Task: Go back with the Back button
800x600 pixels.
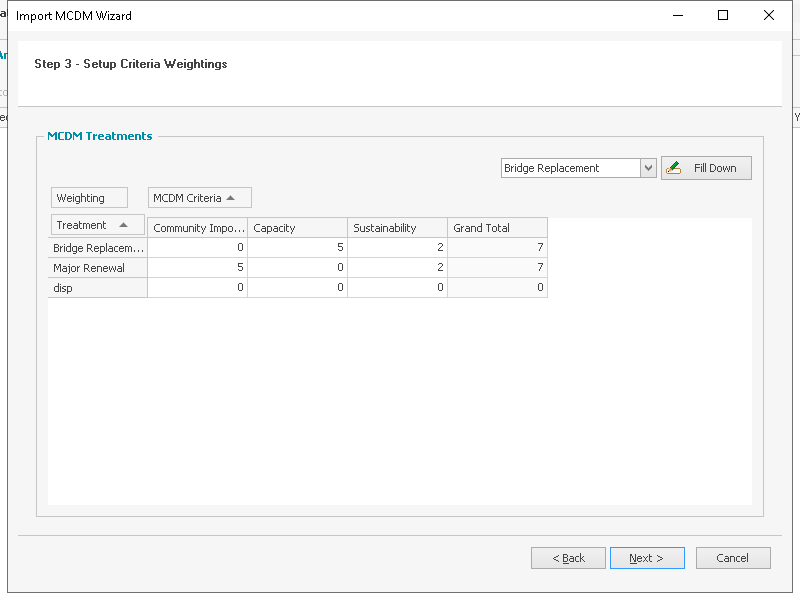Action: point(568,558)
